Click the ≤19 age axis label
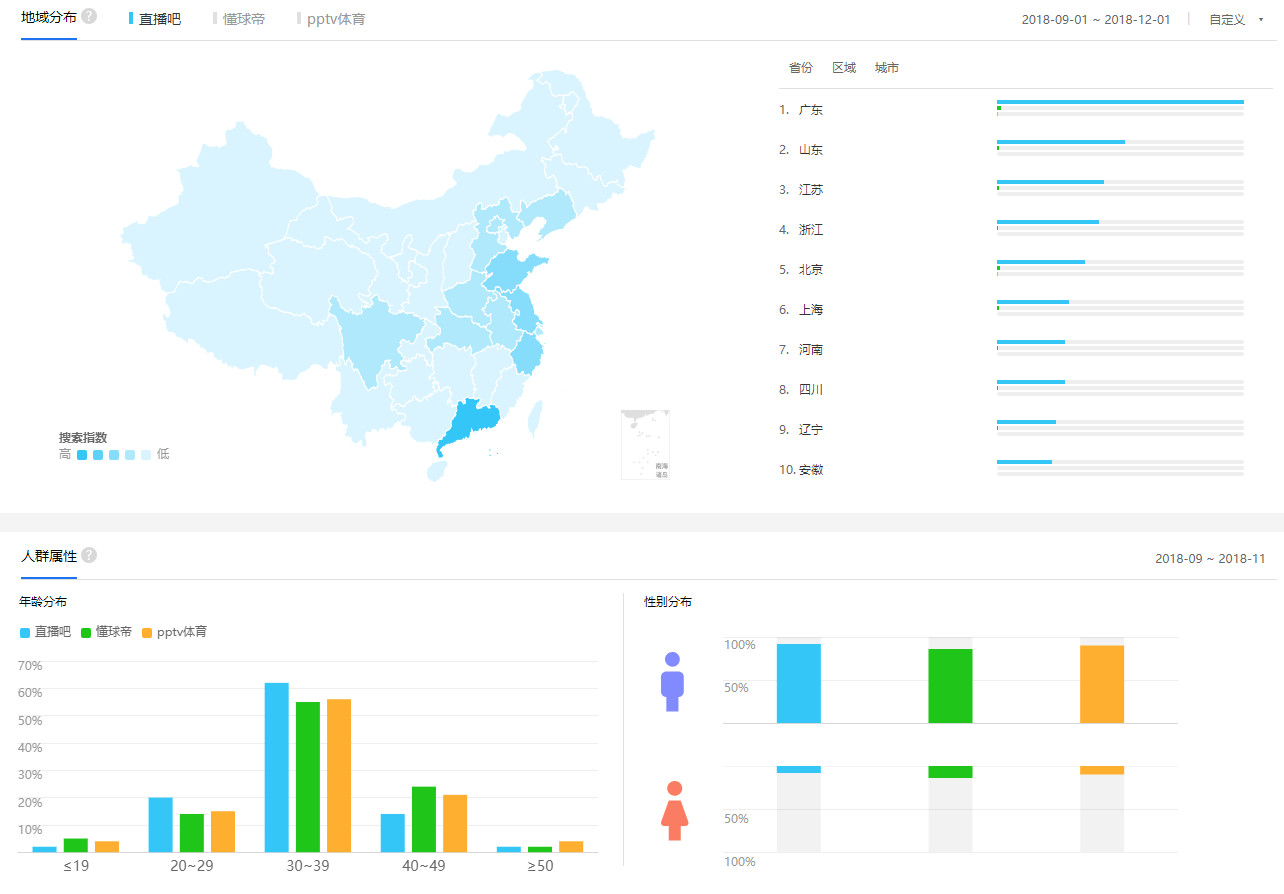Viewport: 1284px width, 894px height. pyautogui.click(x=76, y=865)
